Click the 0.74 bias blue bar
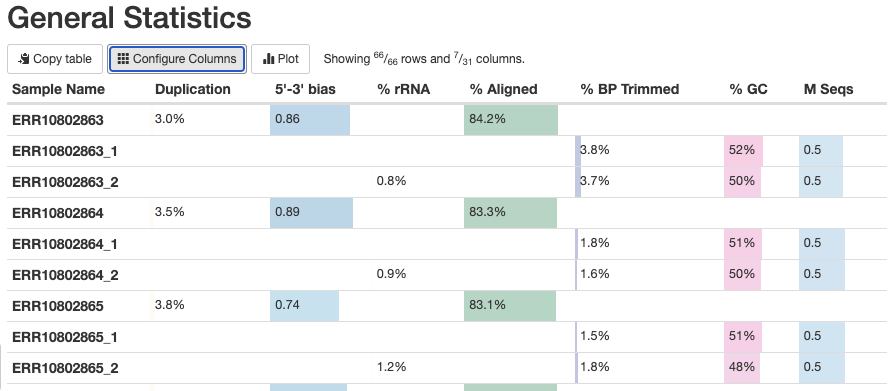This screenshot has height=391, width=896. tap(305, 306)
